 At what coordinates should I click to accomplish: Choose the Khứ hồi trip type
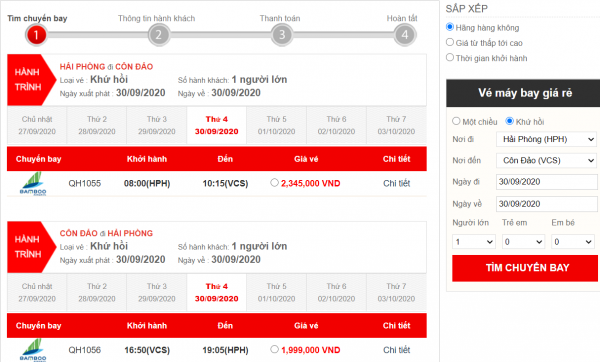tap(509, 121)
